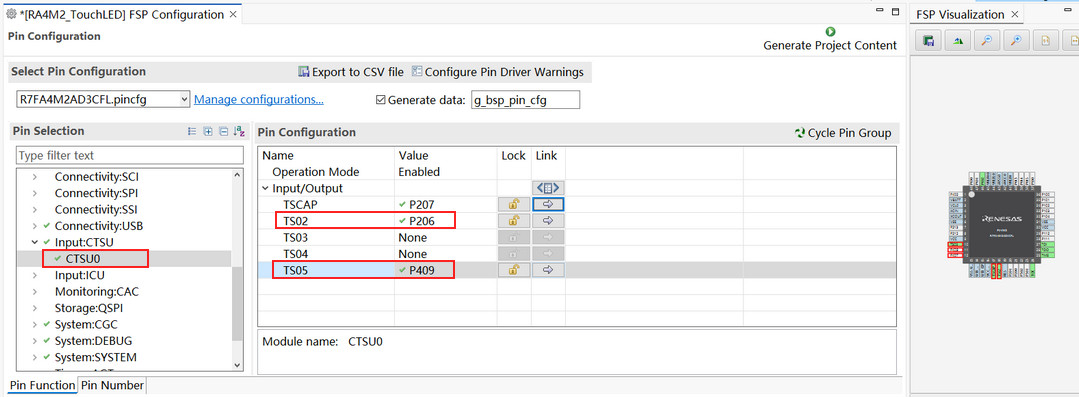Click the g_bsp_pin_cfg data name field
This screenshot has height=397, width=1079.
[525, 100]
